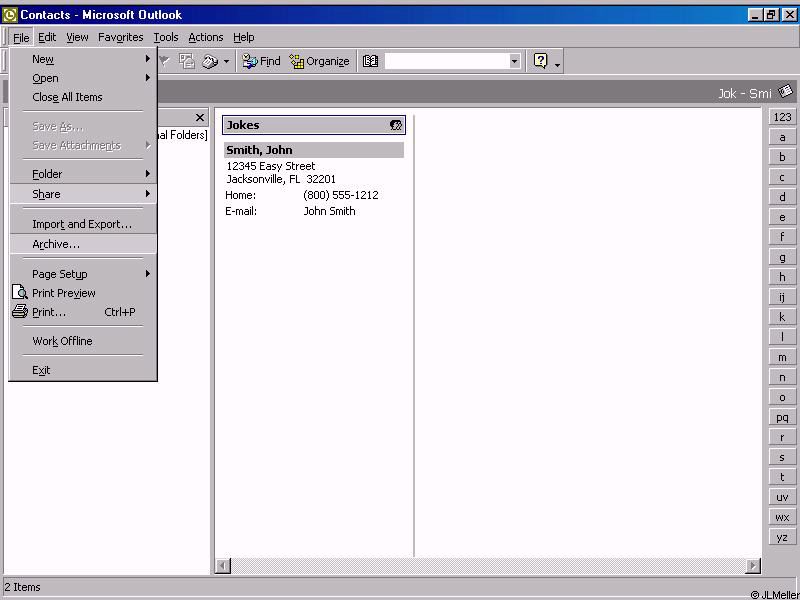
Task: Close the Folder List pane
Action: [200, 117]
